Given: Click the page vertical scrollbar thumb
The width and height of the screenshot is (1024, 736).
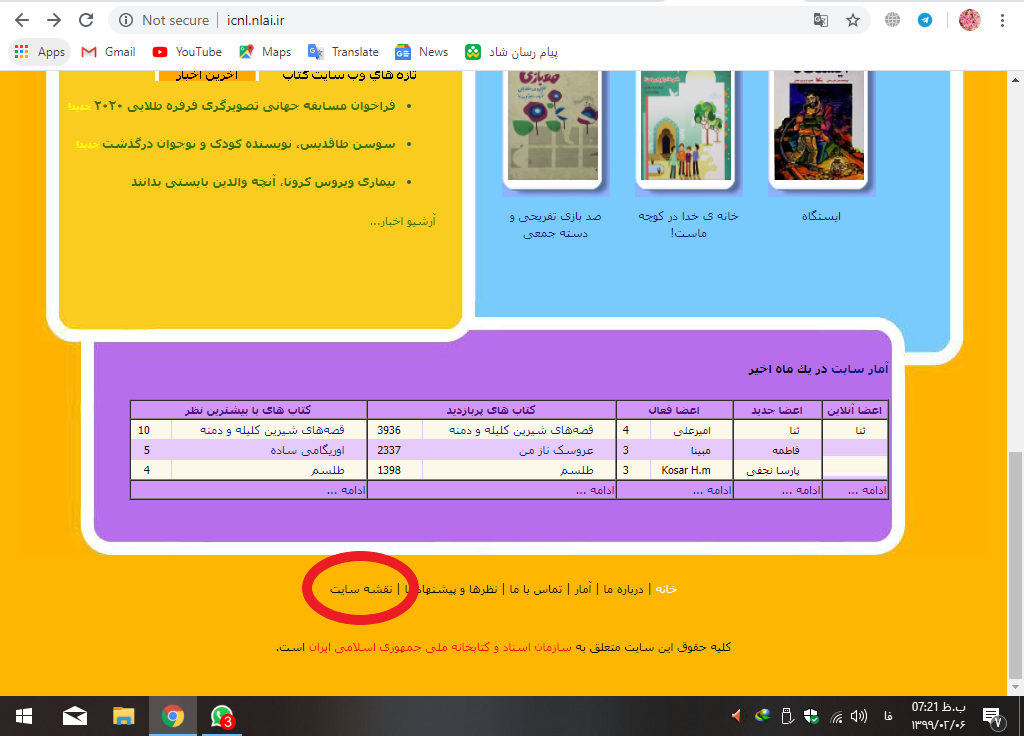Looking at the screenshot, I should [x=1015, y=570].
